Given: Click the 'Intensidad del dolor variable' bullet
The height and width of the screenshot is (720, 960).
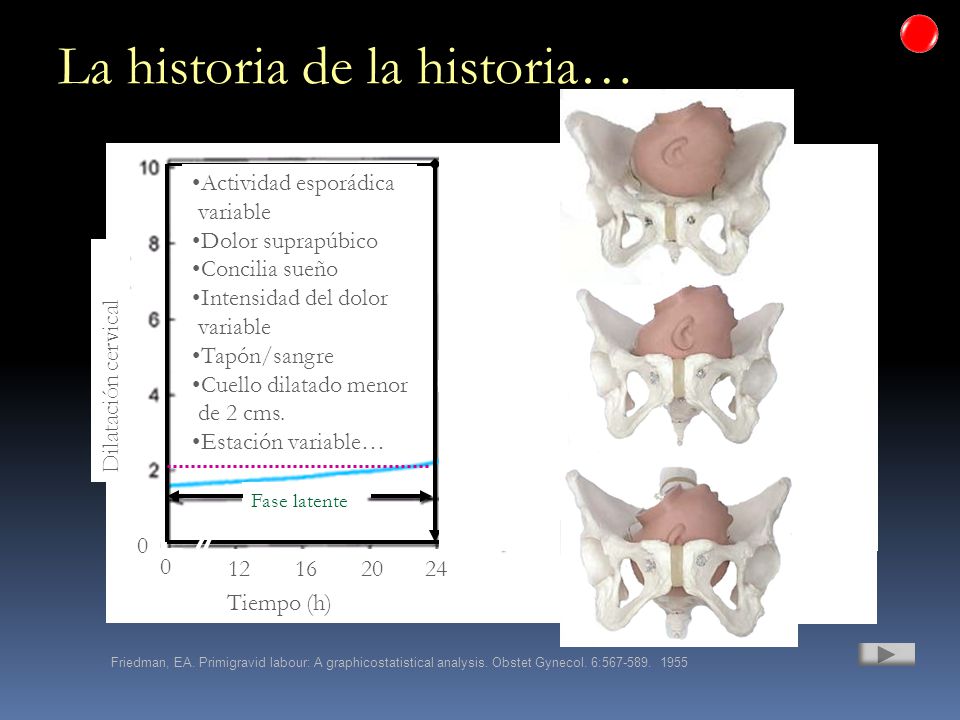Looking at the screenshot, I should [290, 312].
